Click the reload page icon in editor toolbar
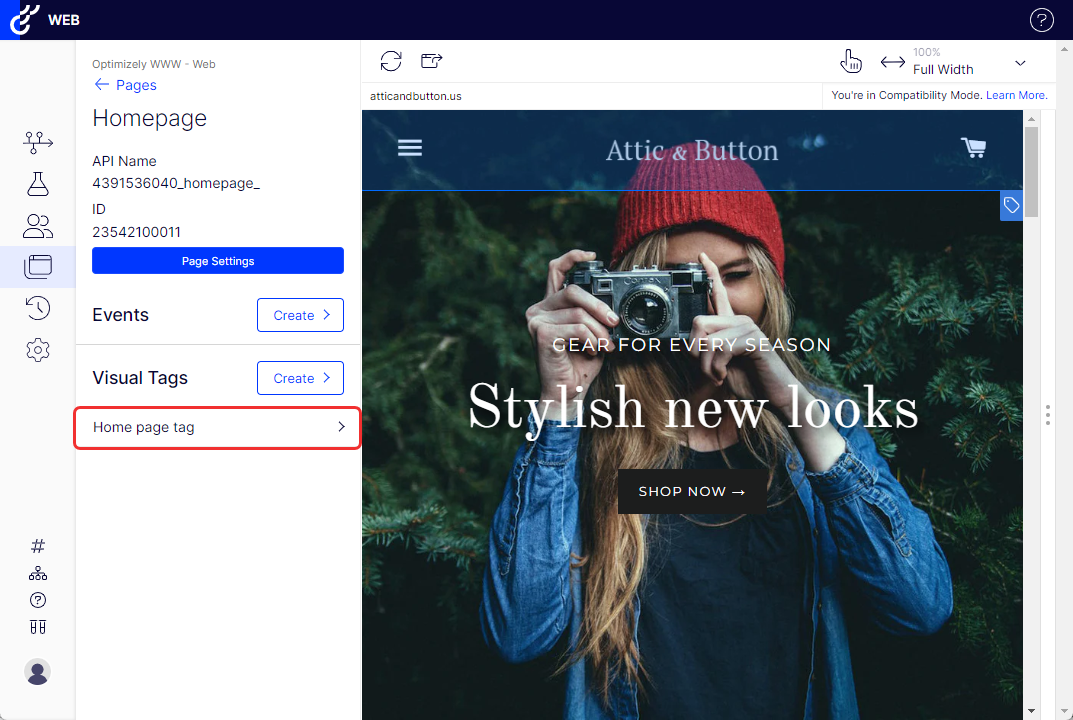Screen dimensions: 1073x720 tap(391, 61)
